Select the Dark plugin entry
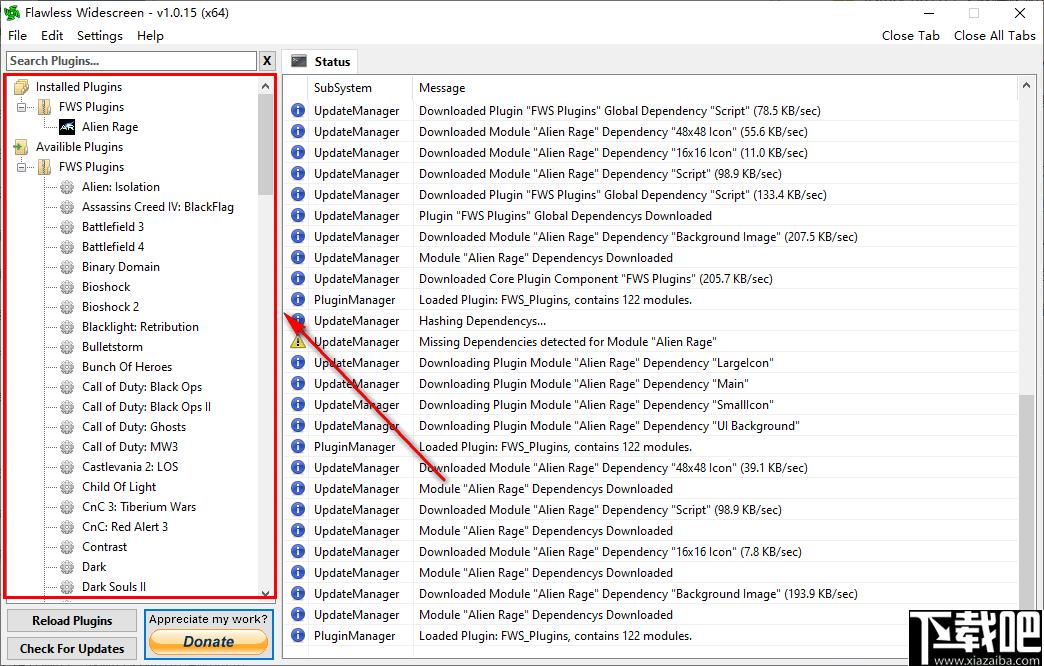1044x666 pixels. [x=94, y=567]
